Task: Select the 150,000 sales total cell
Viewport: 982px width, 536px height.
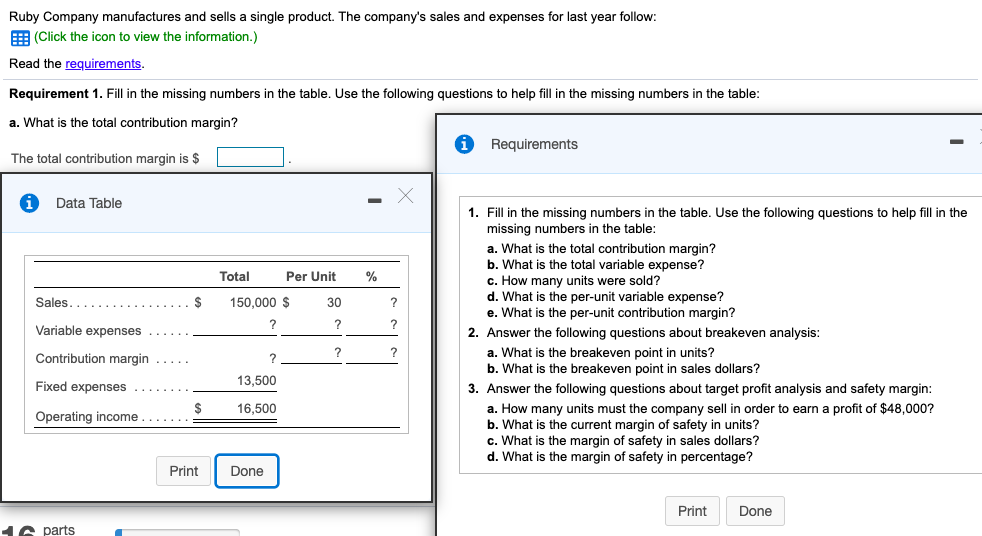Action: click(x=252, y=302)
